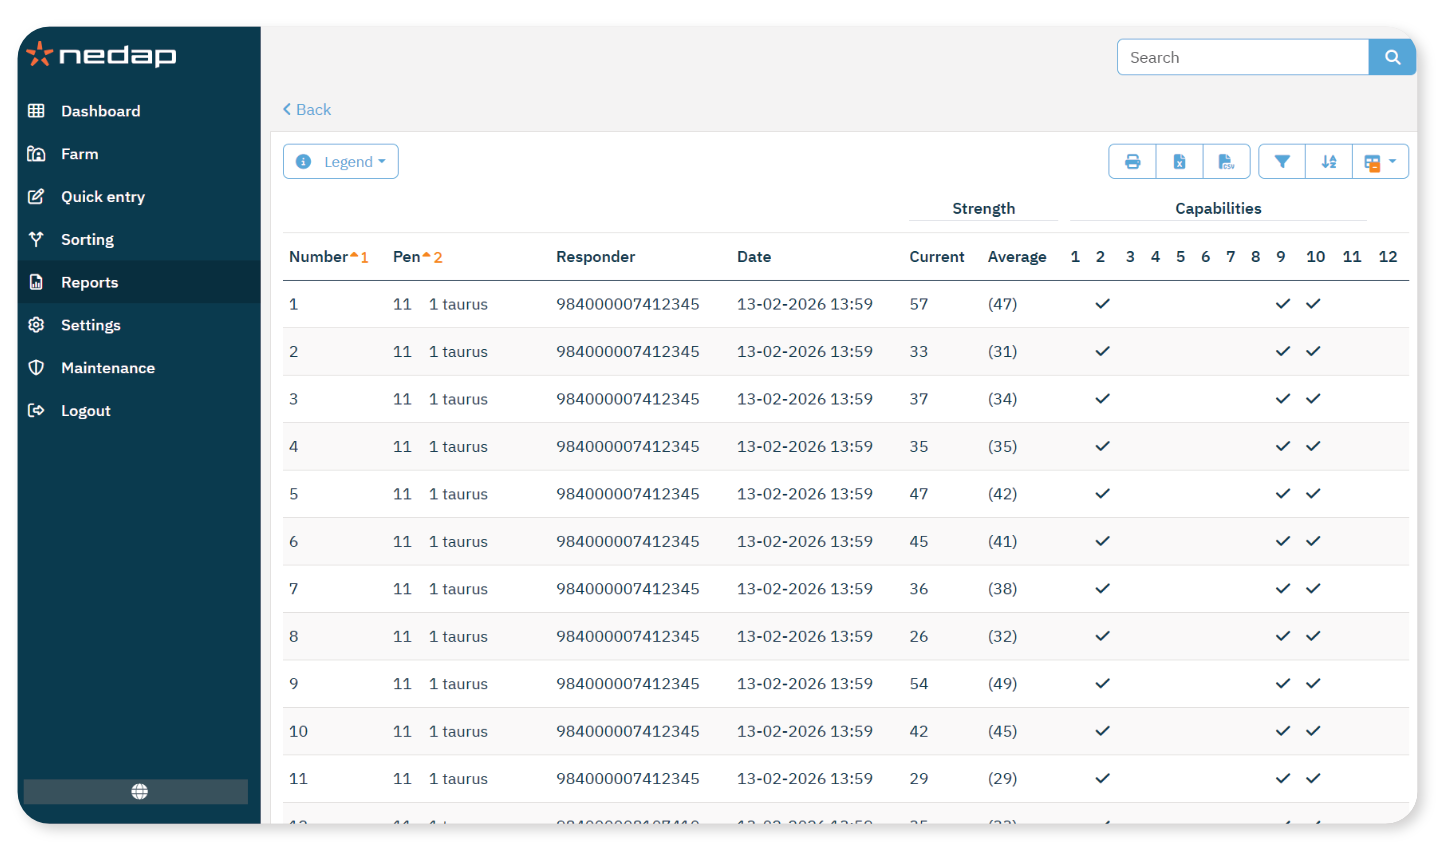Open the column configuration dropdown

click(x=1380, y=161)
